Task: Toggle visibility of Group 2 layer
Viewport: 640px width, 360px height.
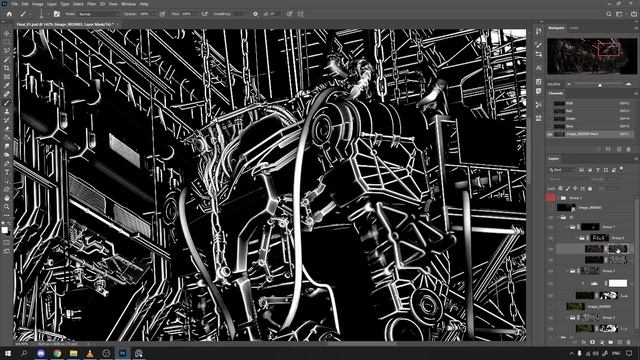Action: 551,318
